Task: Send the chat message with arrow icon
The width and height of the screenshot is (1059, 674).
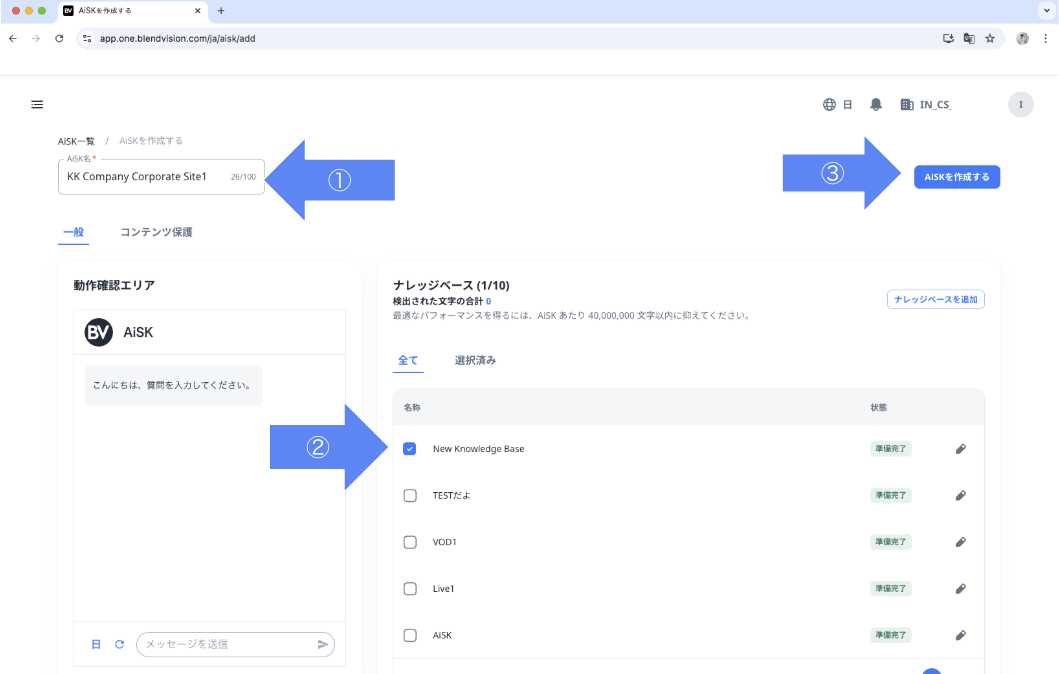Action: 323,644
